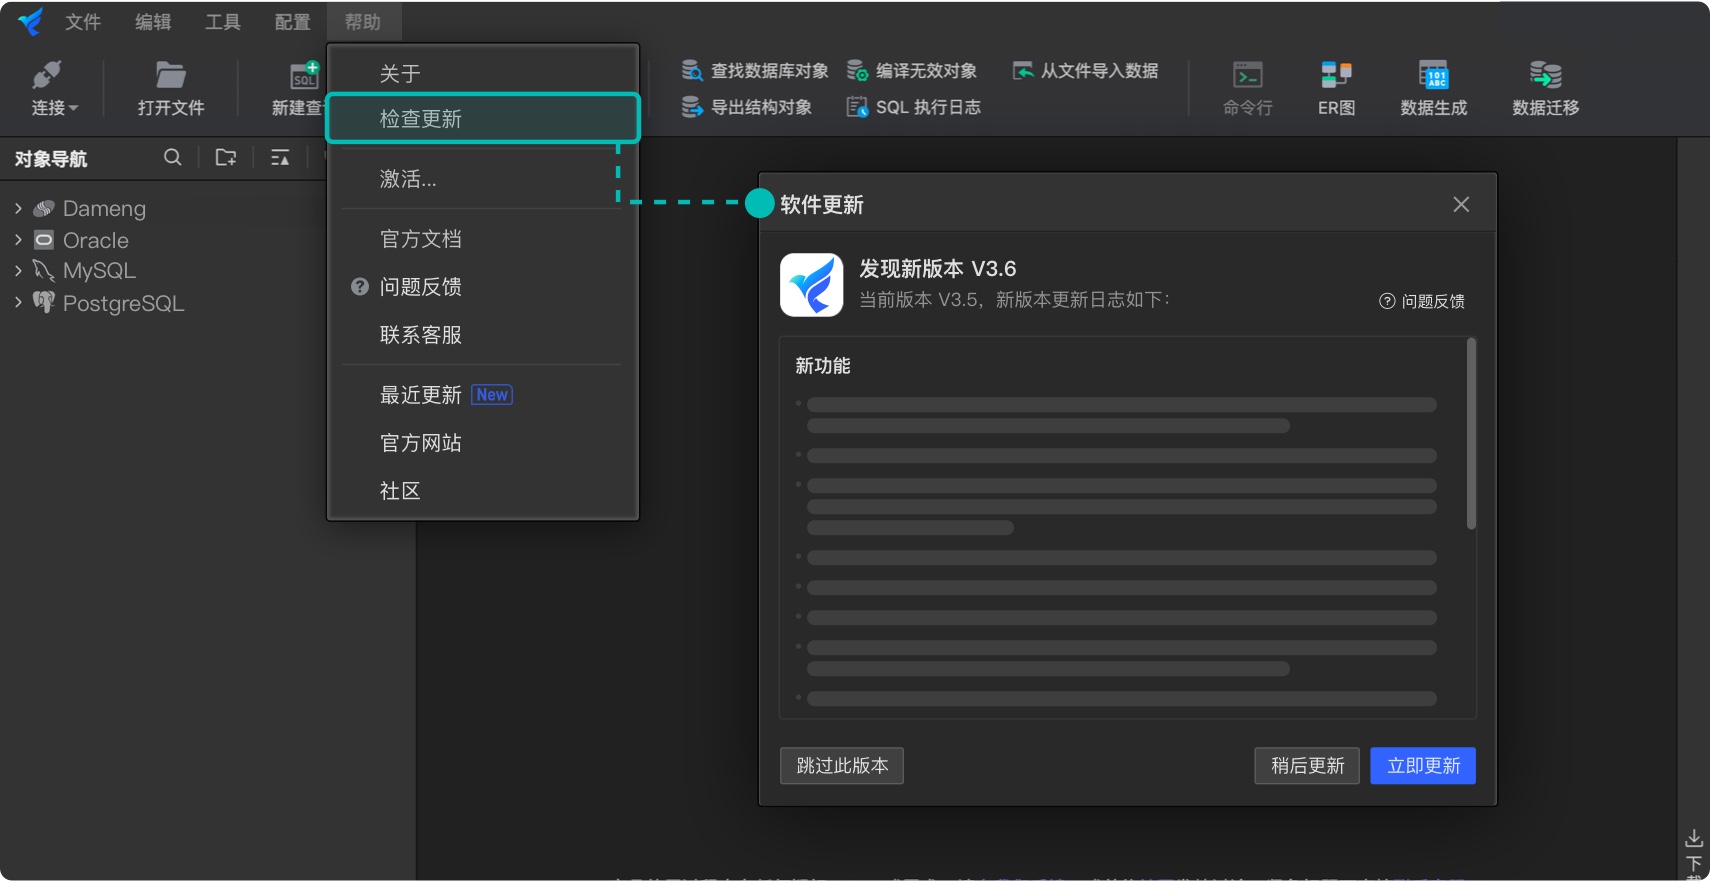The height and width of the screenshot is (882, 1710).
Task: Choose 激活... from the help menu
Action: [483, 179]
